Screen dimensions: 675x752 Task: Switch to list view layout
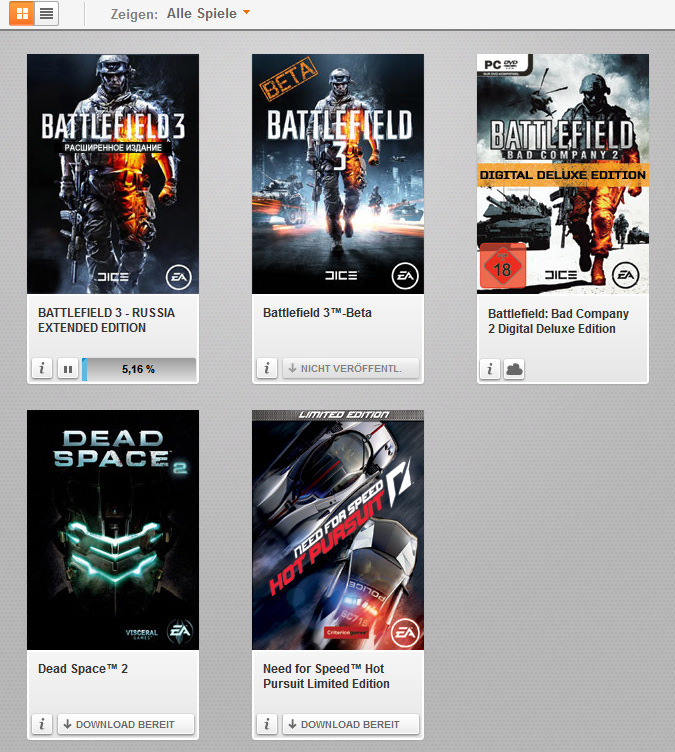pyautogui.click(x=47, y=13)
